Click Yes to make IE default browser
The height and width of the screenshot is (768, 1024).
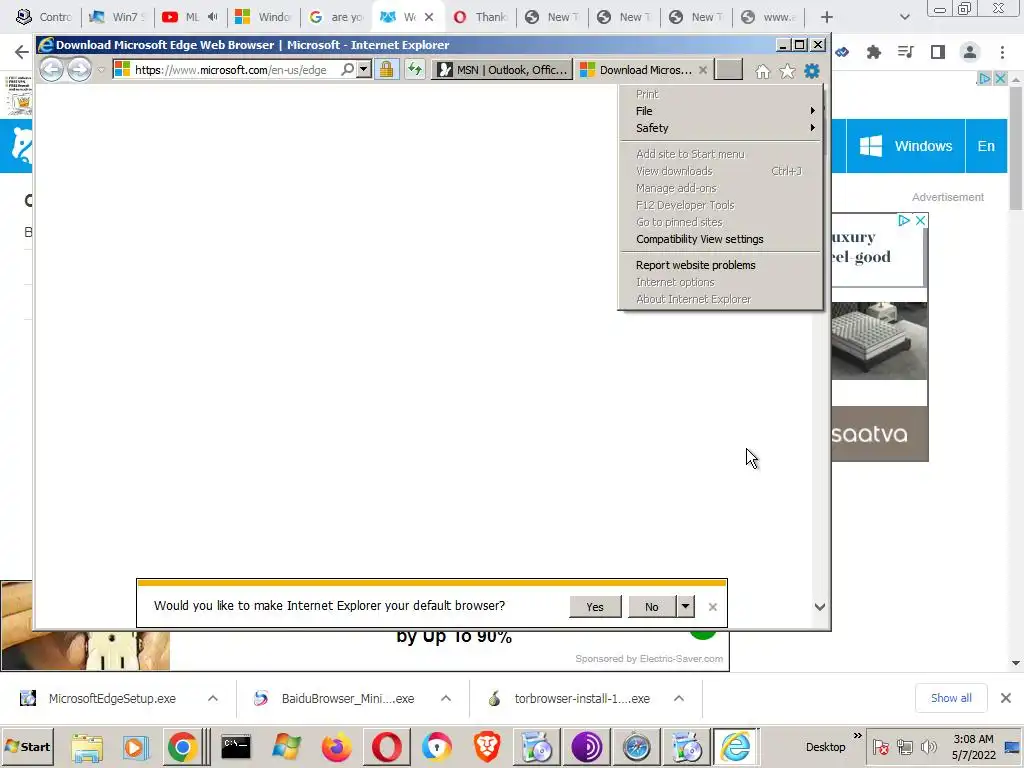pyautogui.click(x=595, y=607)
